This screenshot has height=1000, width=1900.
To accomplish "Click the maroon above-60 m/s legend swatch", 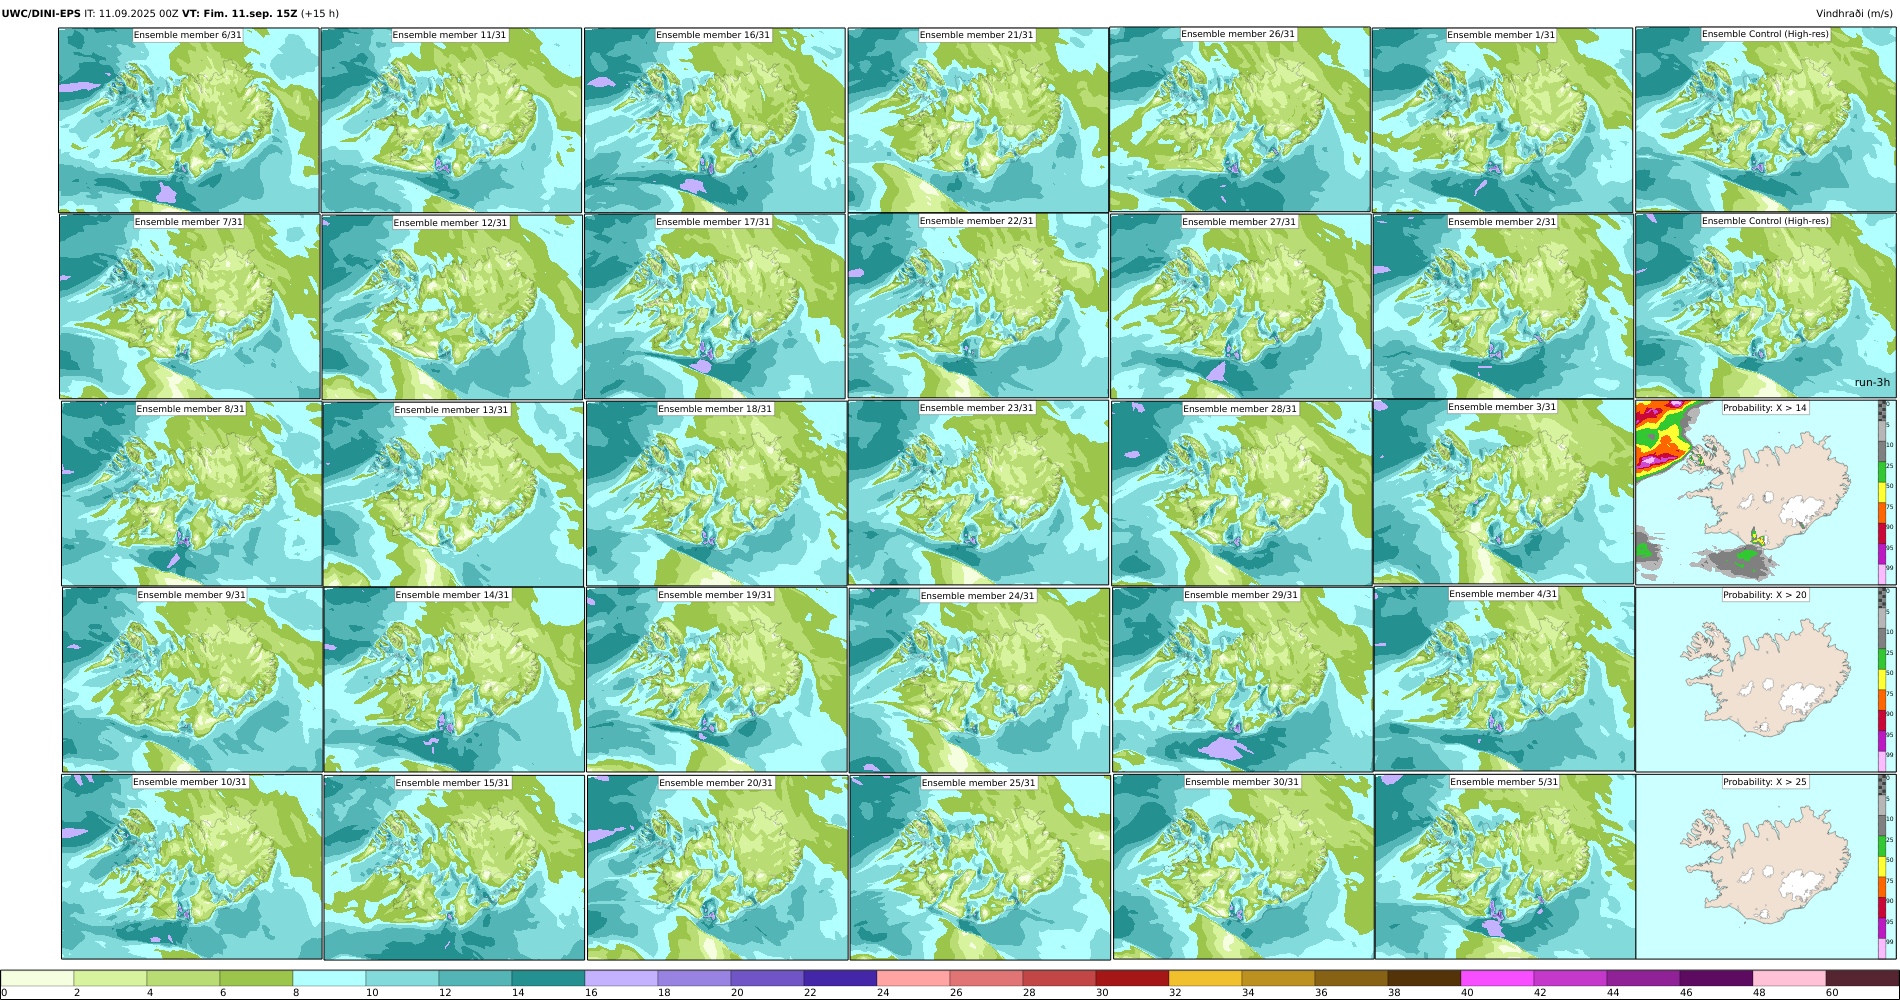I will click(1862, 978).
